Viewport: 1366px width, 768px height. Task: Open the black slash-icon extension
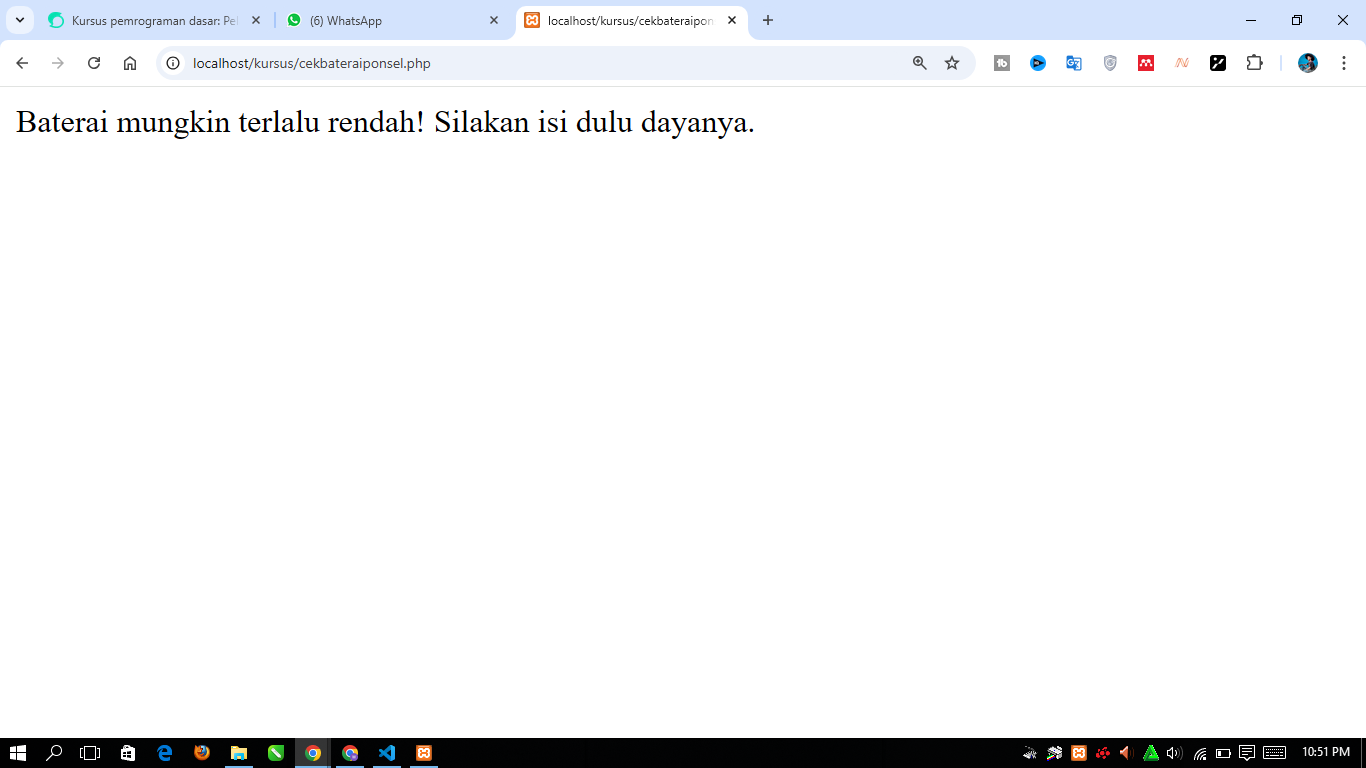click(x=1218, y=63)
